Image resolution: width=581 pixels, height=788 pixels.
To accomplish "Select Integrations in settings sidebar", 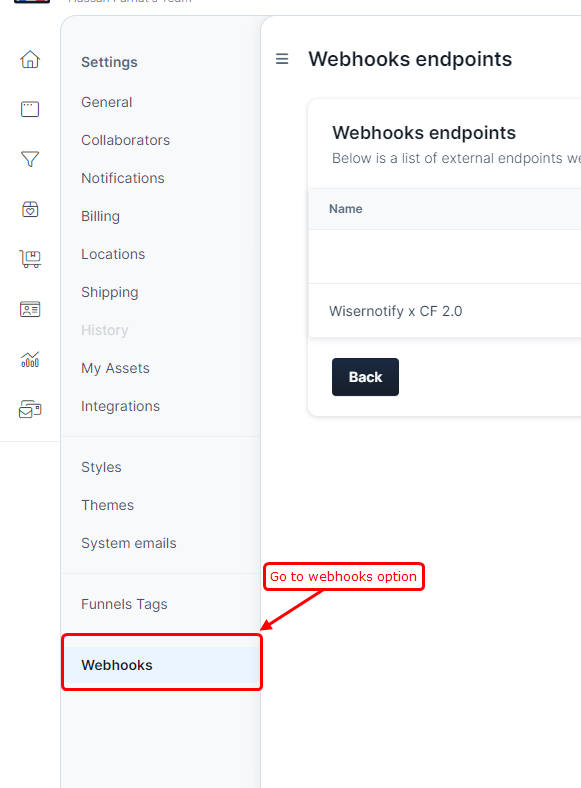I will coord(121,406).
